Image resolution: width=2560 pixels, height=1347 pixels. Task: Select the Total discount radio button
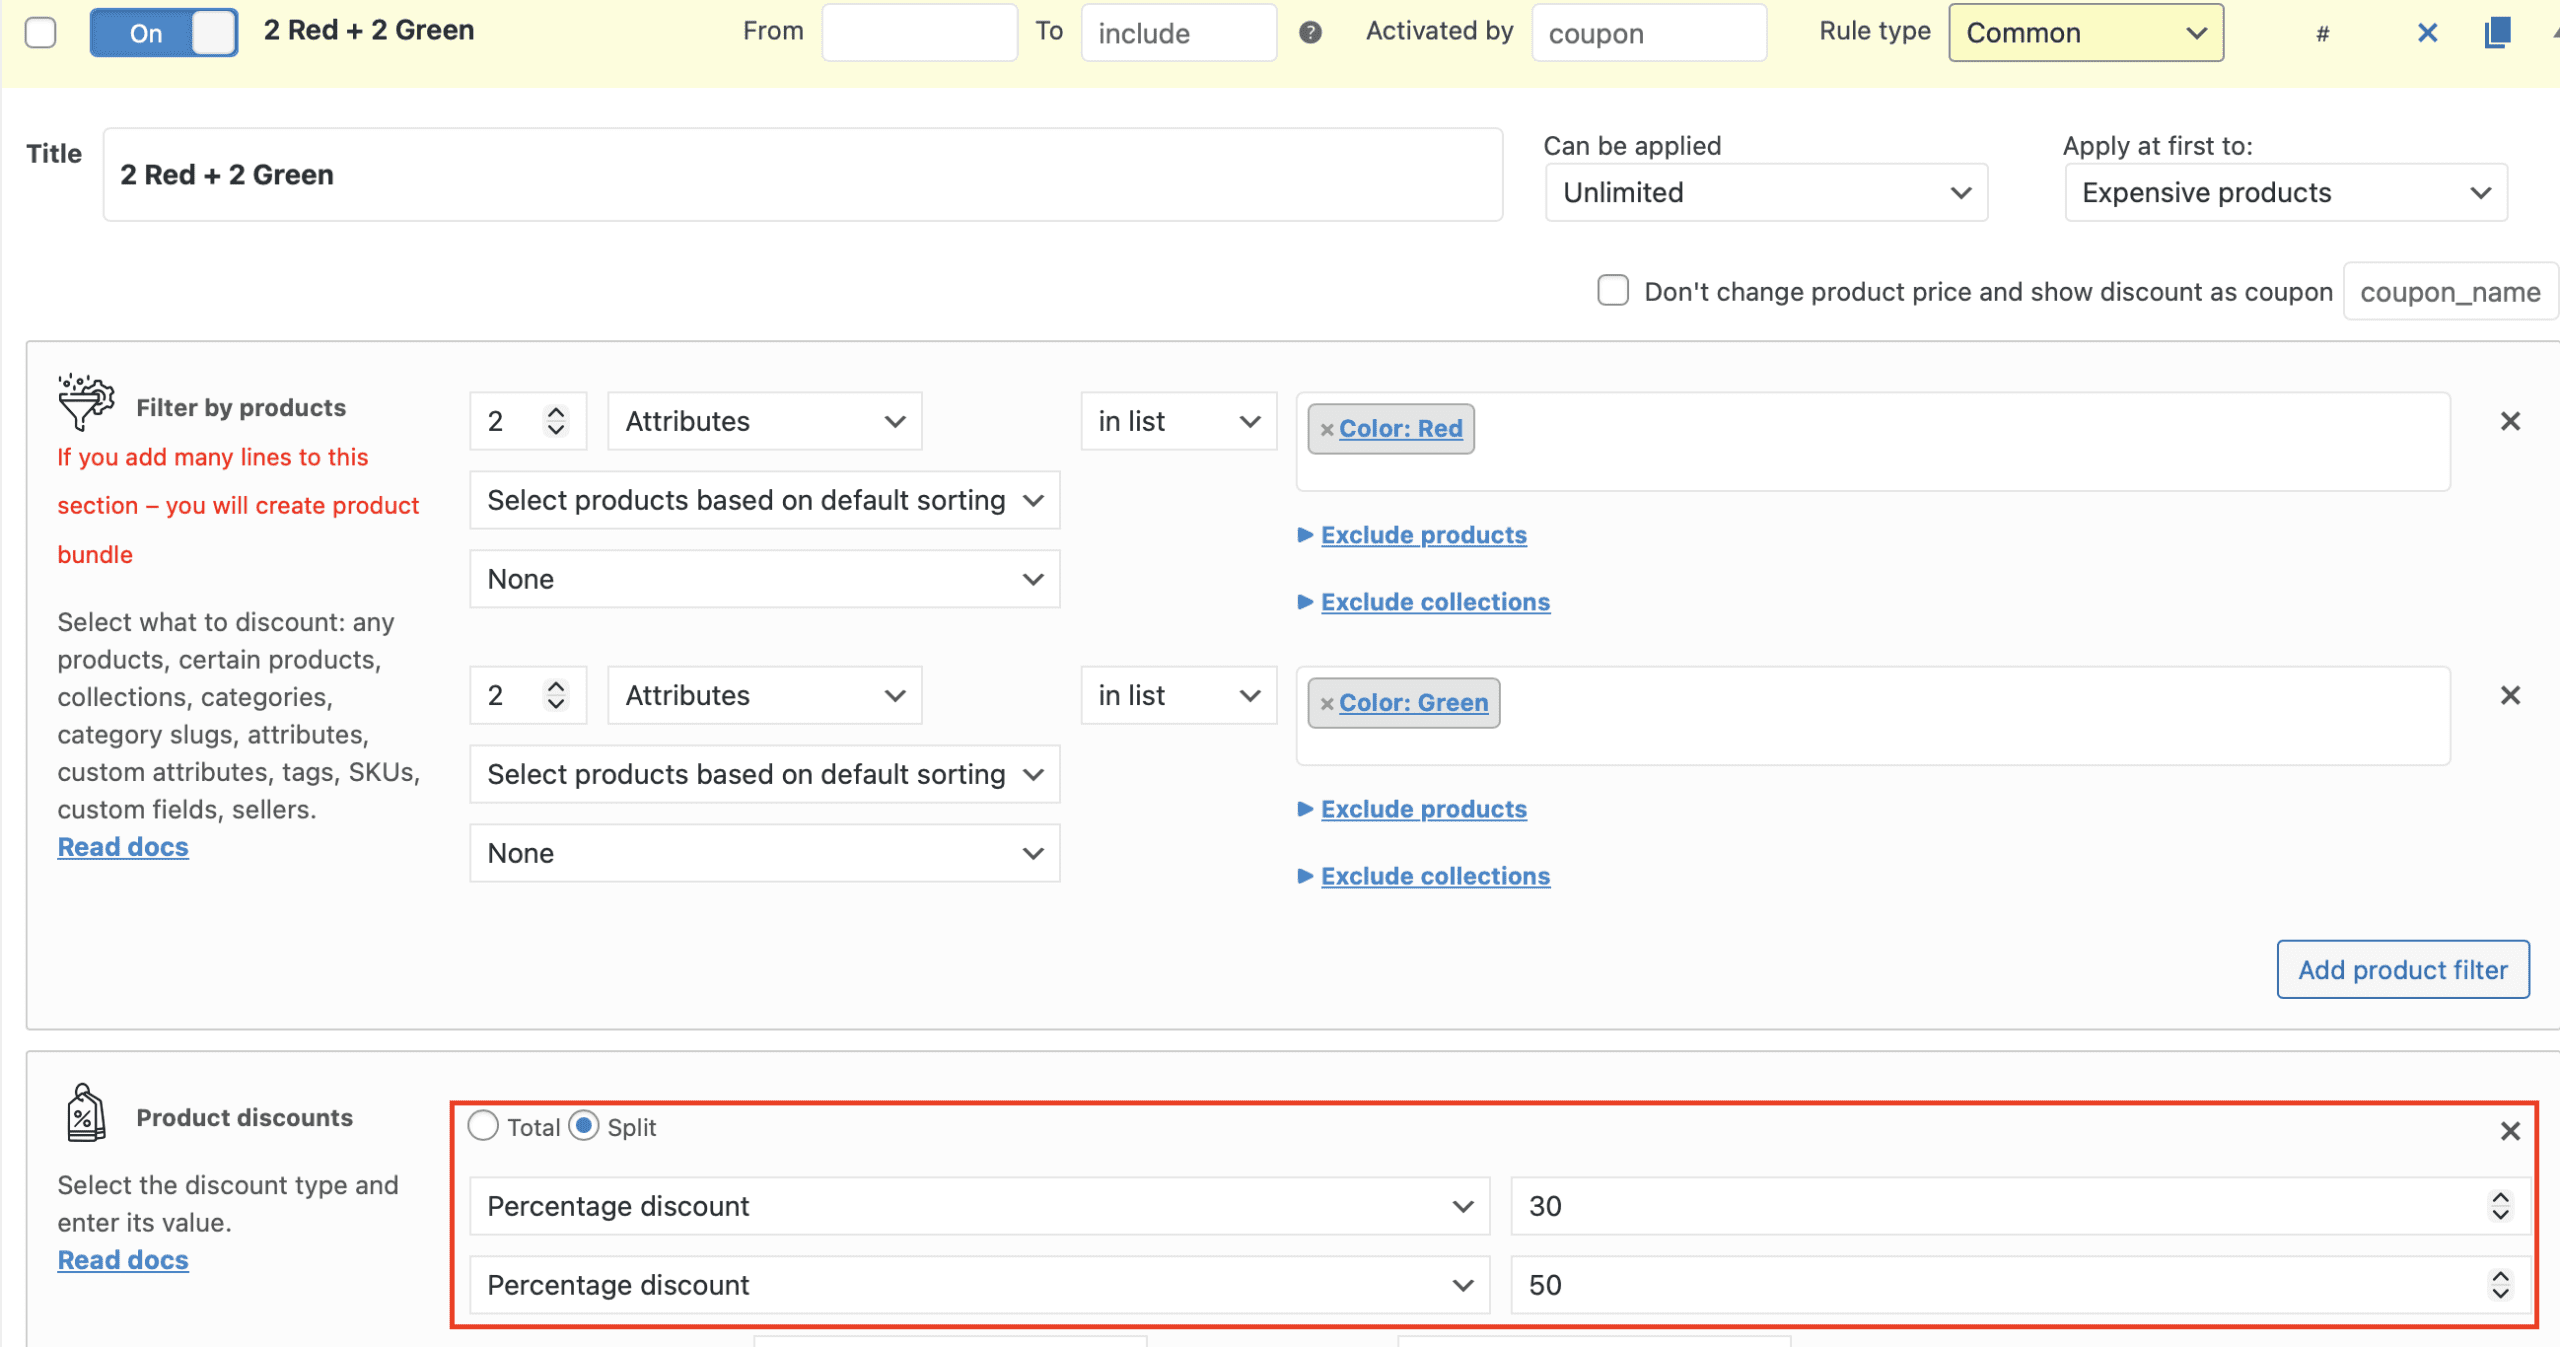[x=483, y=1126]
